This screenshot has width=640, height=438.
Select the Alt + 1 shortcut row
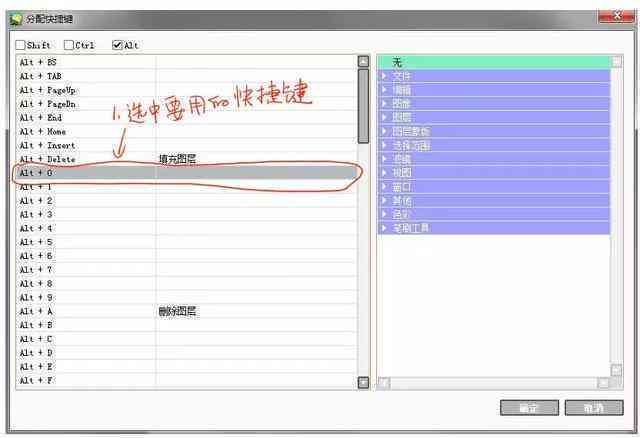pyautogui.click(x=187, y=187)
